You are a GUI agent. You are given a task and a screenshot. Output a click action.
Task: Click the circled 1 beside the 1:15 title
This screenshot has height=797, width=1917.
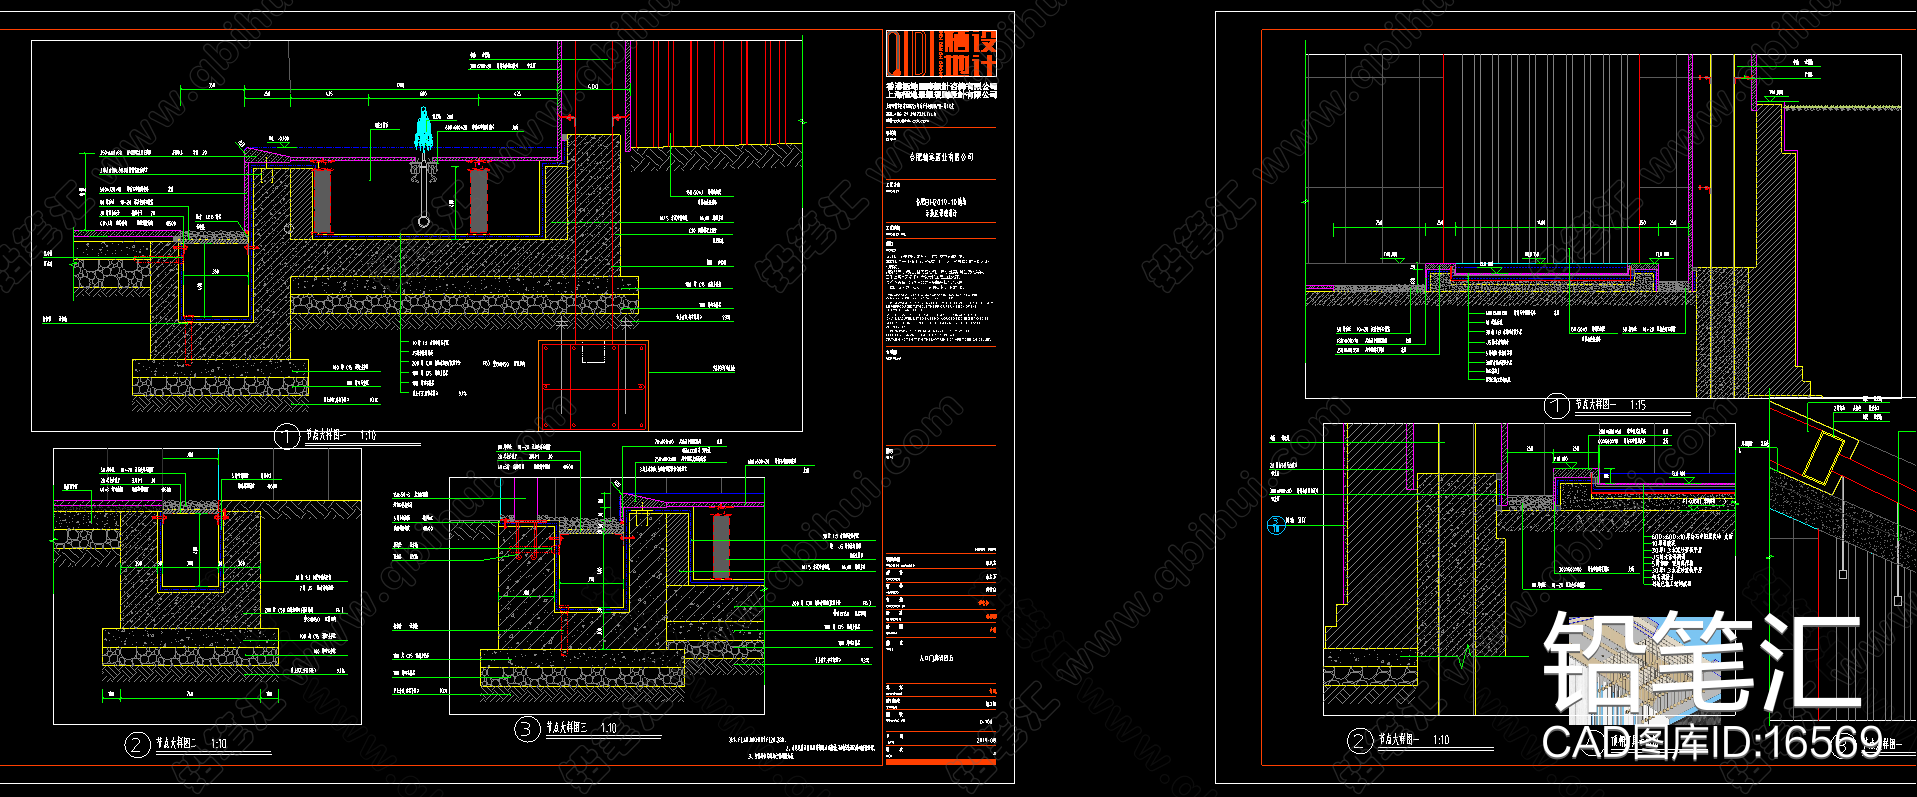(x=1556, y=406)
